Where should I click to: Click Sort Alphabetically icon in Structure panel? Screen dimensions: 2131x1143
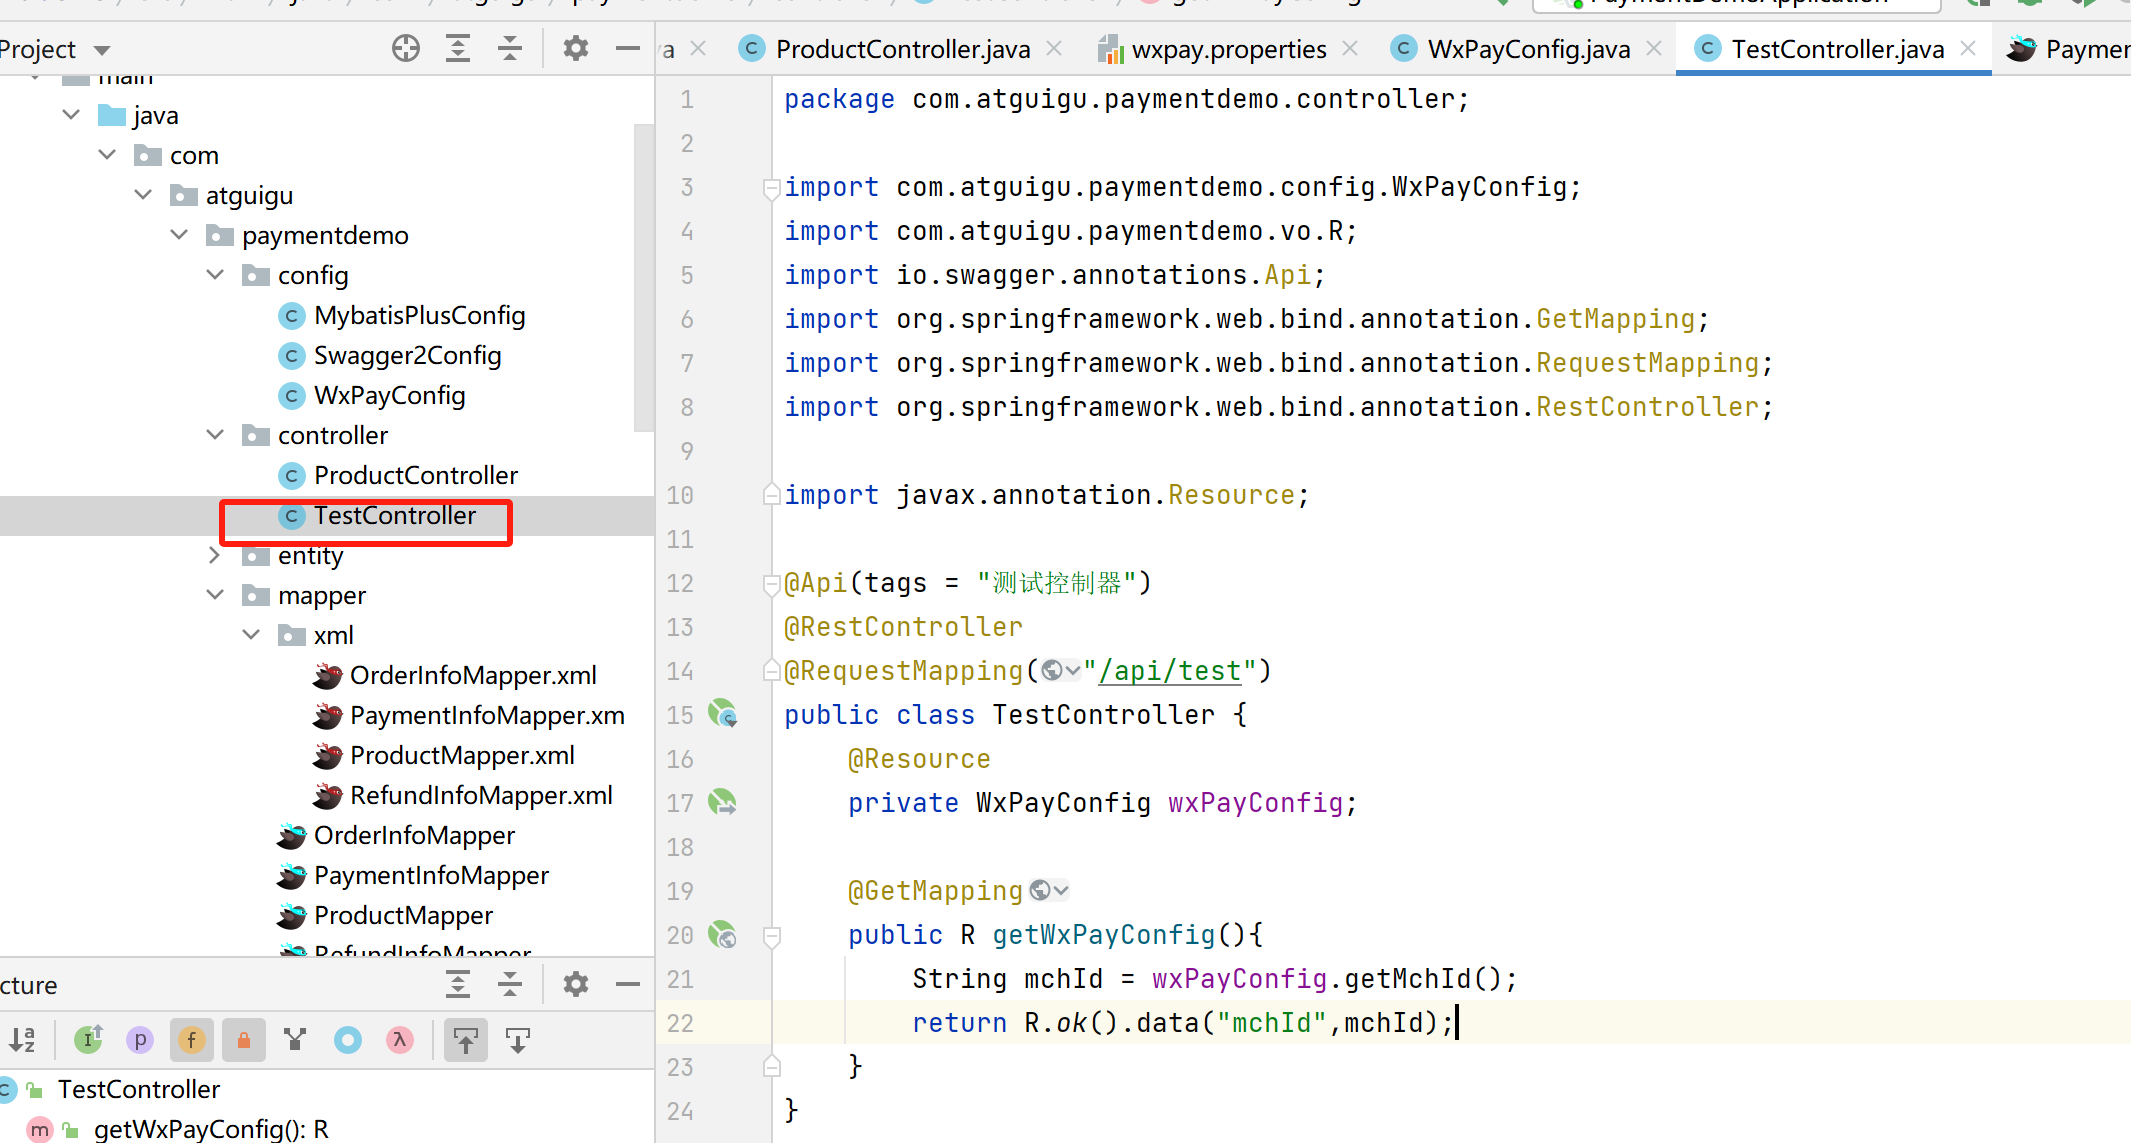(x=22, y=1040)
